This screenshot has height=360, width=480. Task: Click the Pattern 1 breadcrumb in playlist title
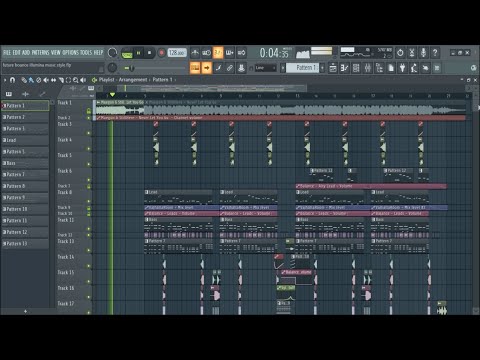coord(162,80)
